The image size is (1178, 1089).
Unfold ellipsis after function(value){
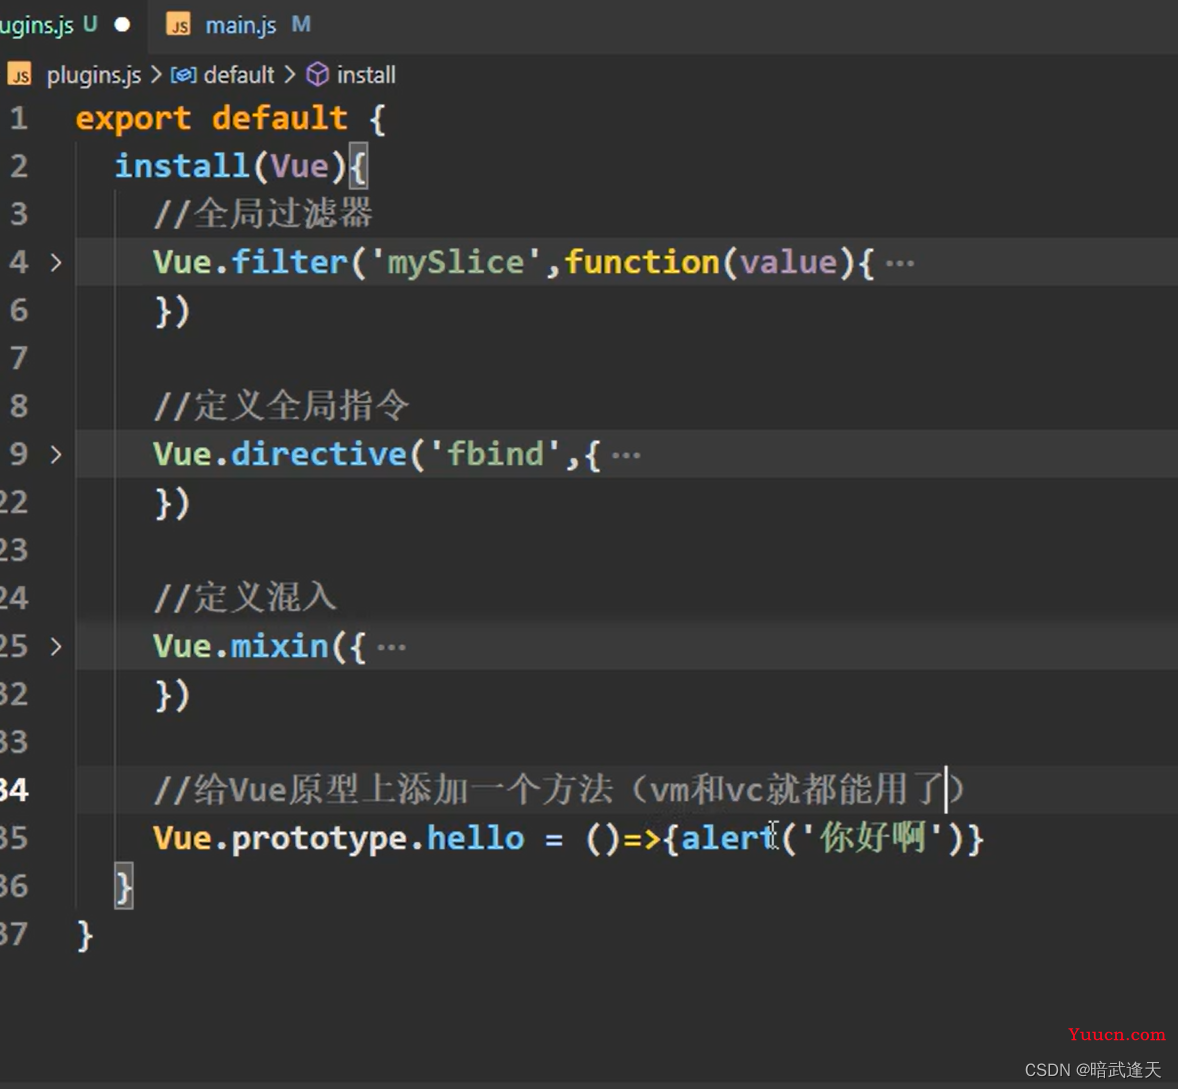(900, 263)
